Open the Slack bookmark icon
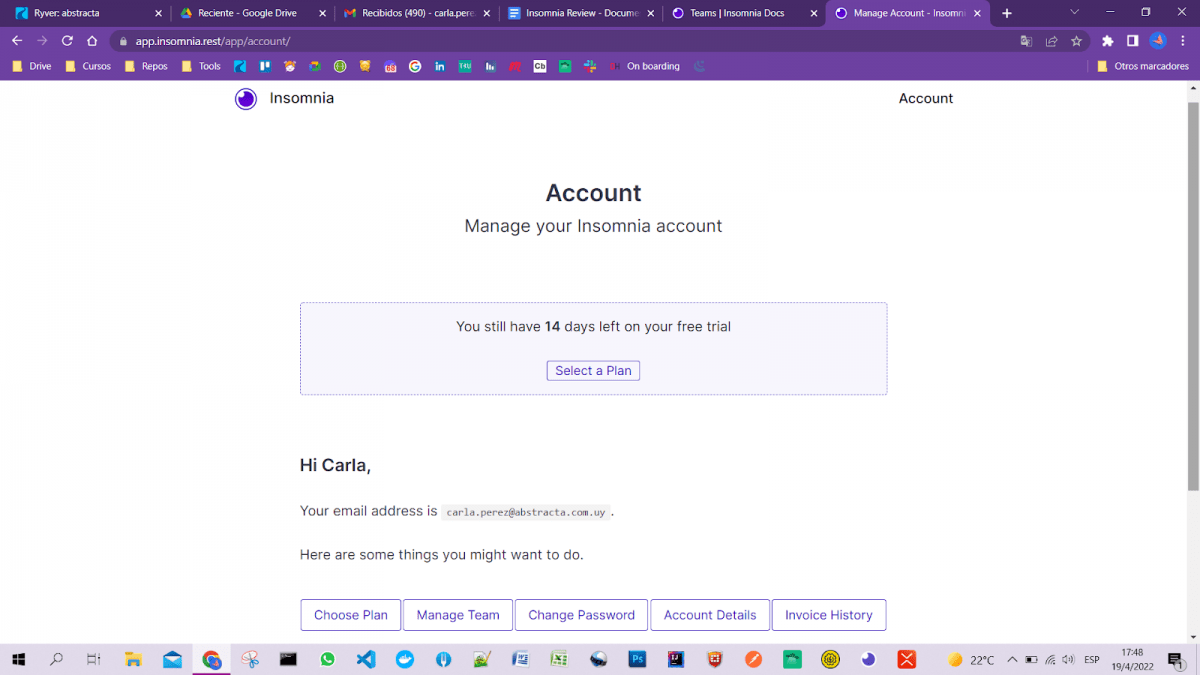 (590, 67)
